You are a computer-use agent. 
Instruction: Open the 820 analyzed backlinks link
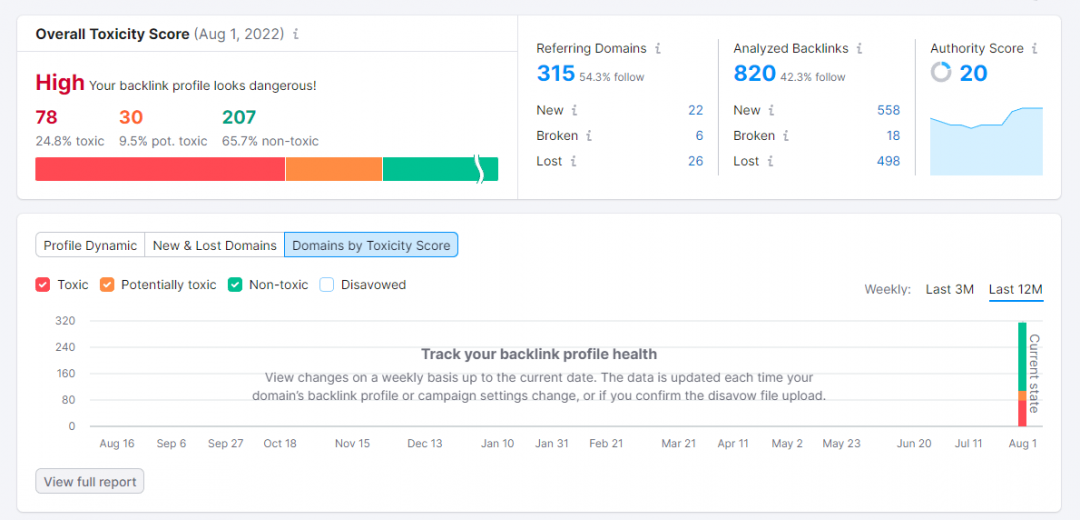coord(754,73)
